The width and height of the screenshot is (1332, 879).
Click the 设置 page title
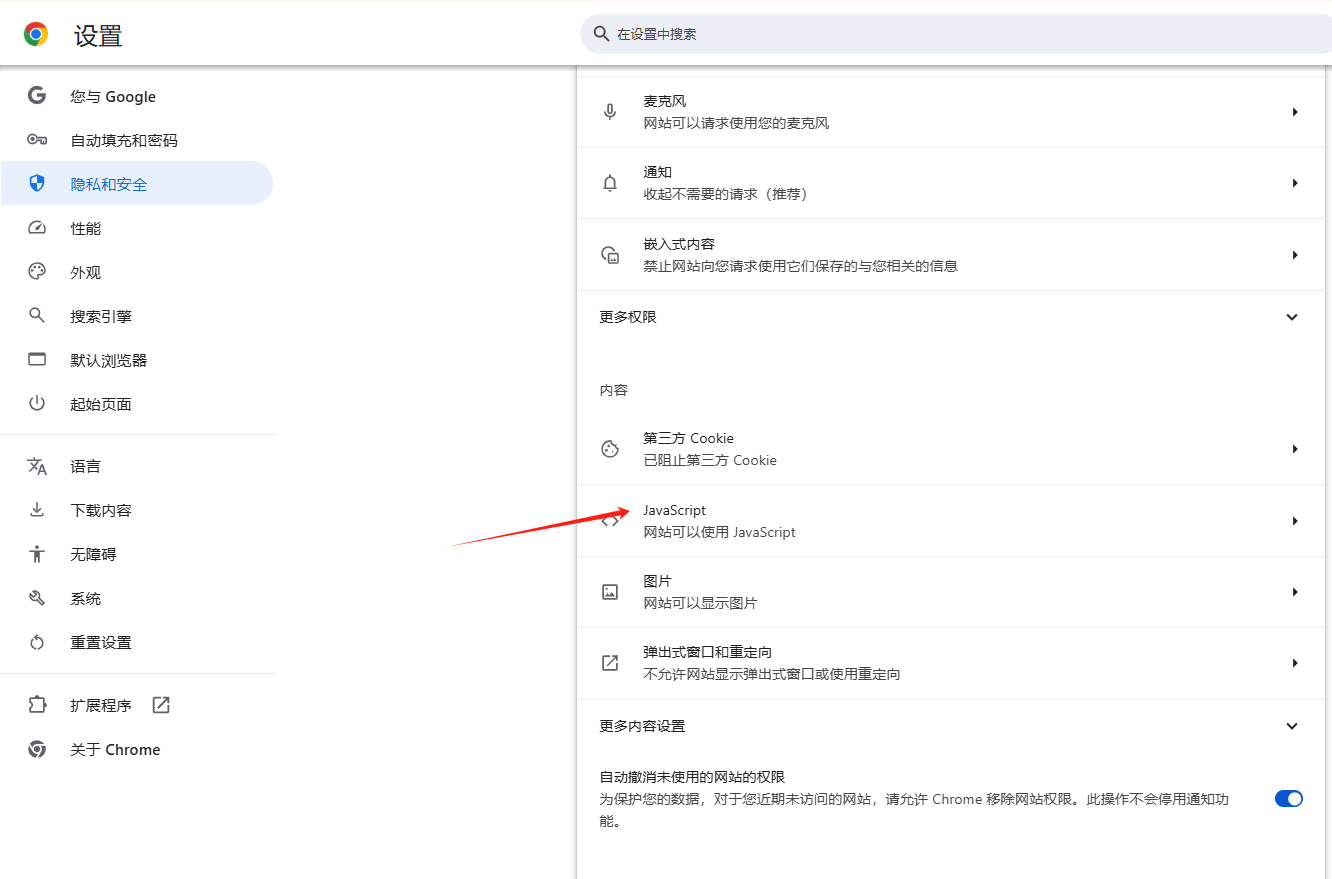(x=98, y=36)
